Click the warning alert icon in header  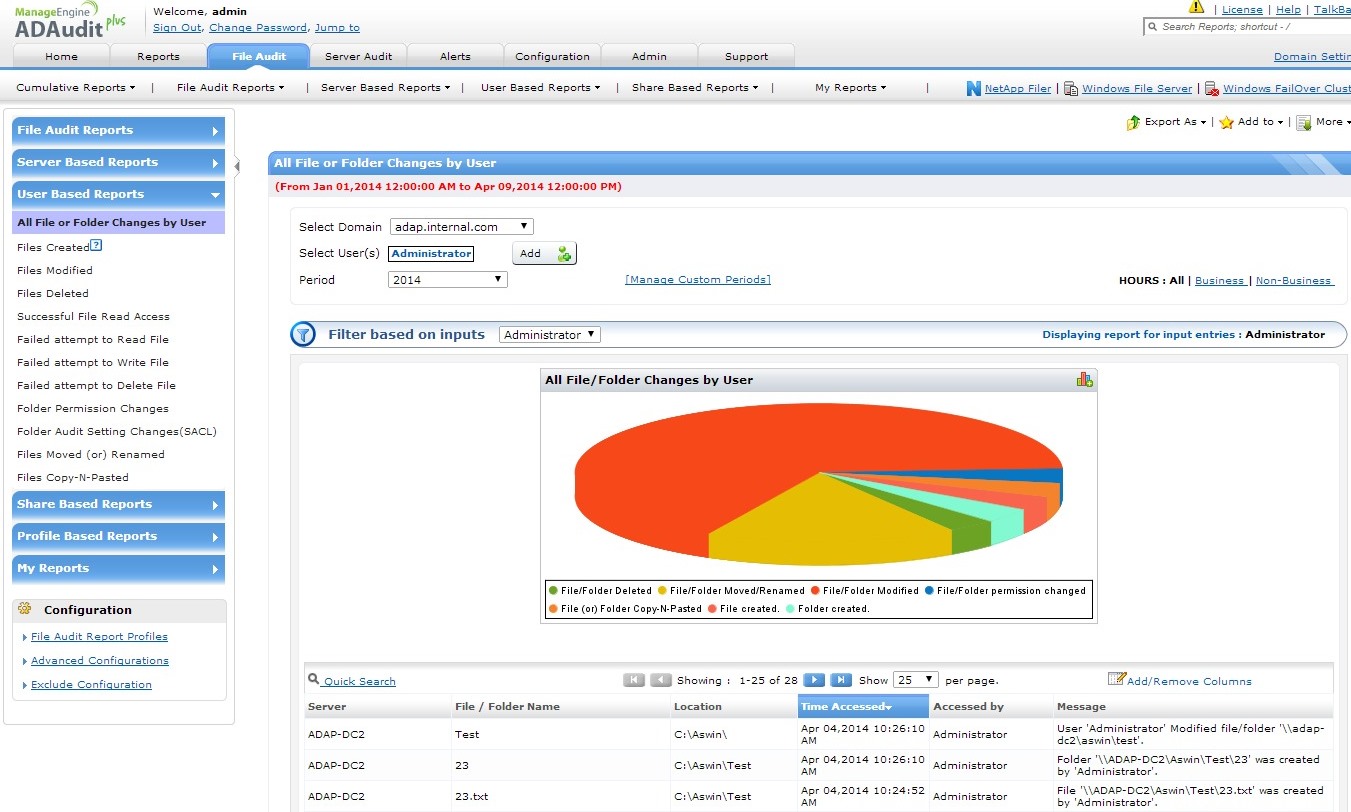click(x=1196, y=7)
